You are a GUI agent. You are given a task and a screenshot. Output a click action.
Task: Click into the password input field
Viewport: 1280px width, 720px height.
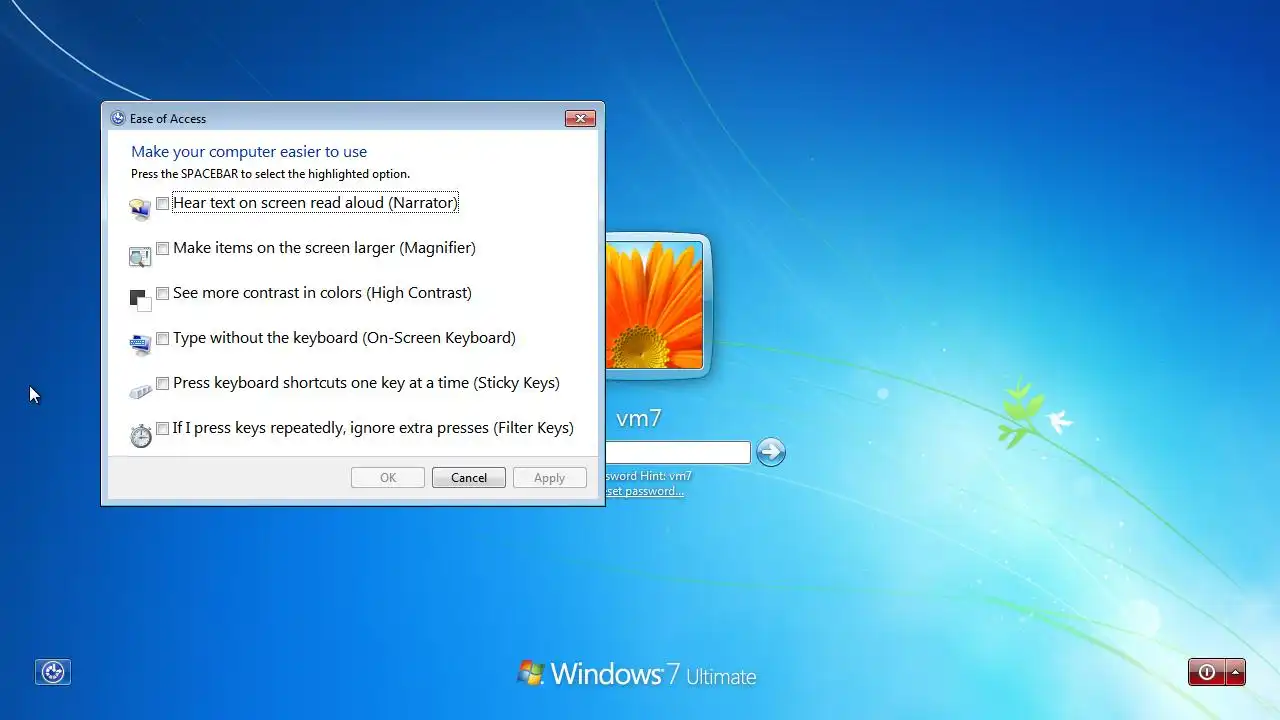tap(678, 452)
